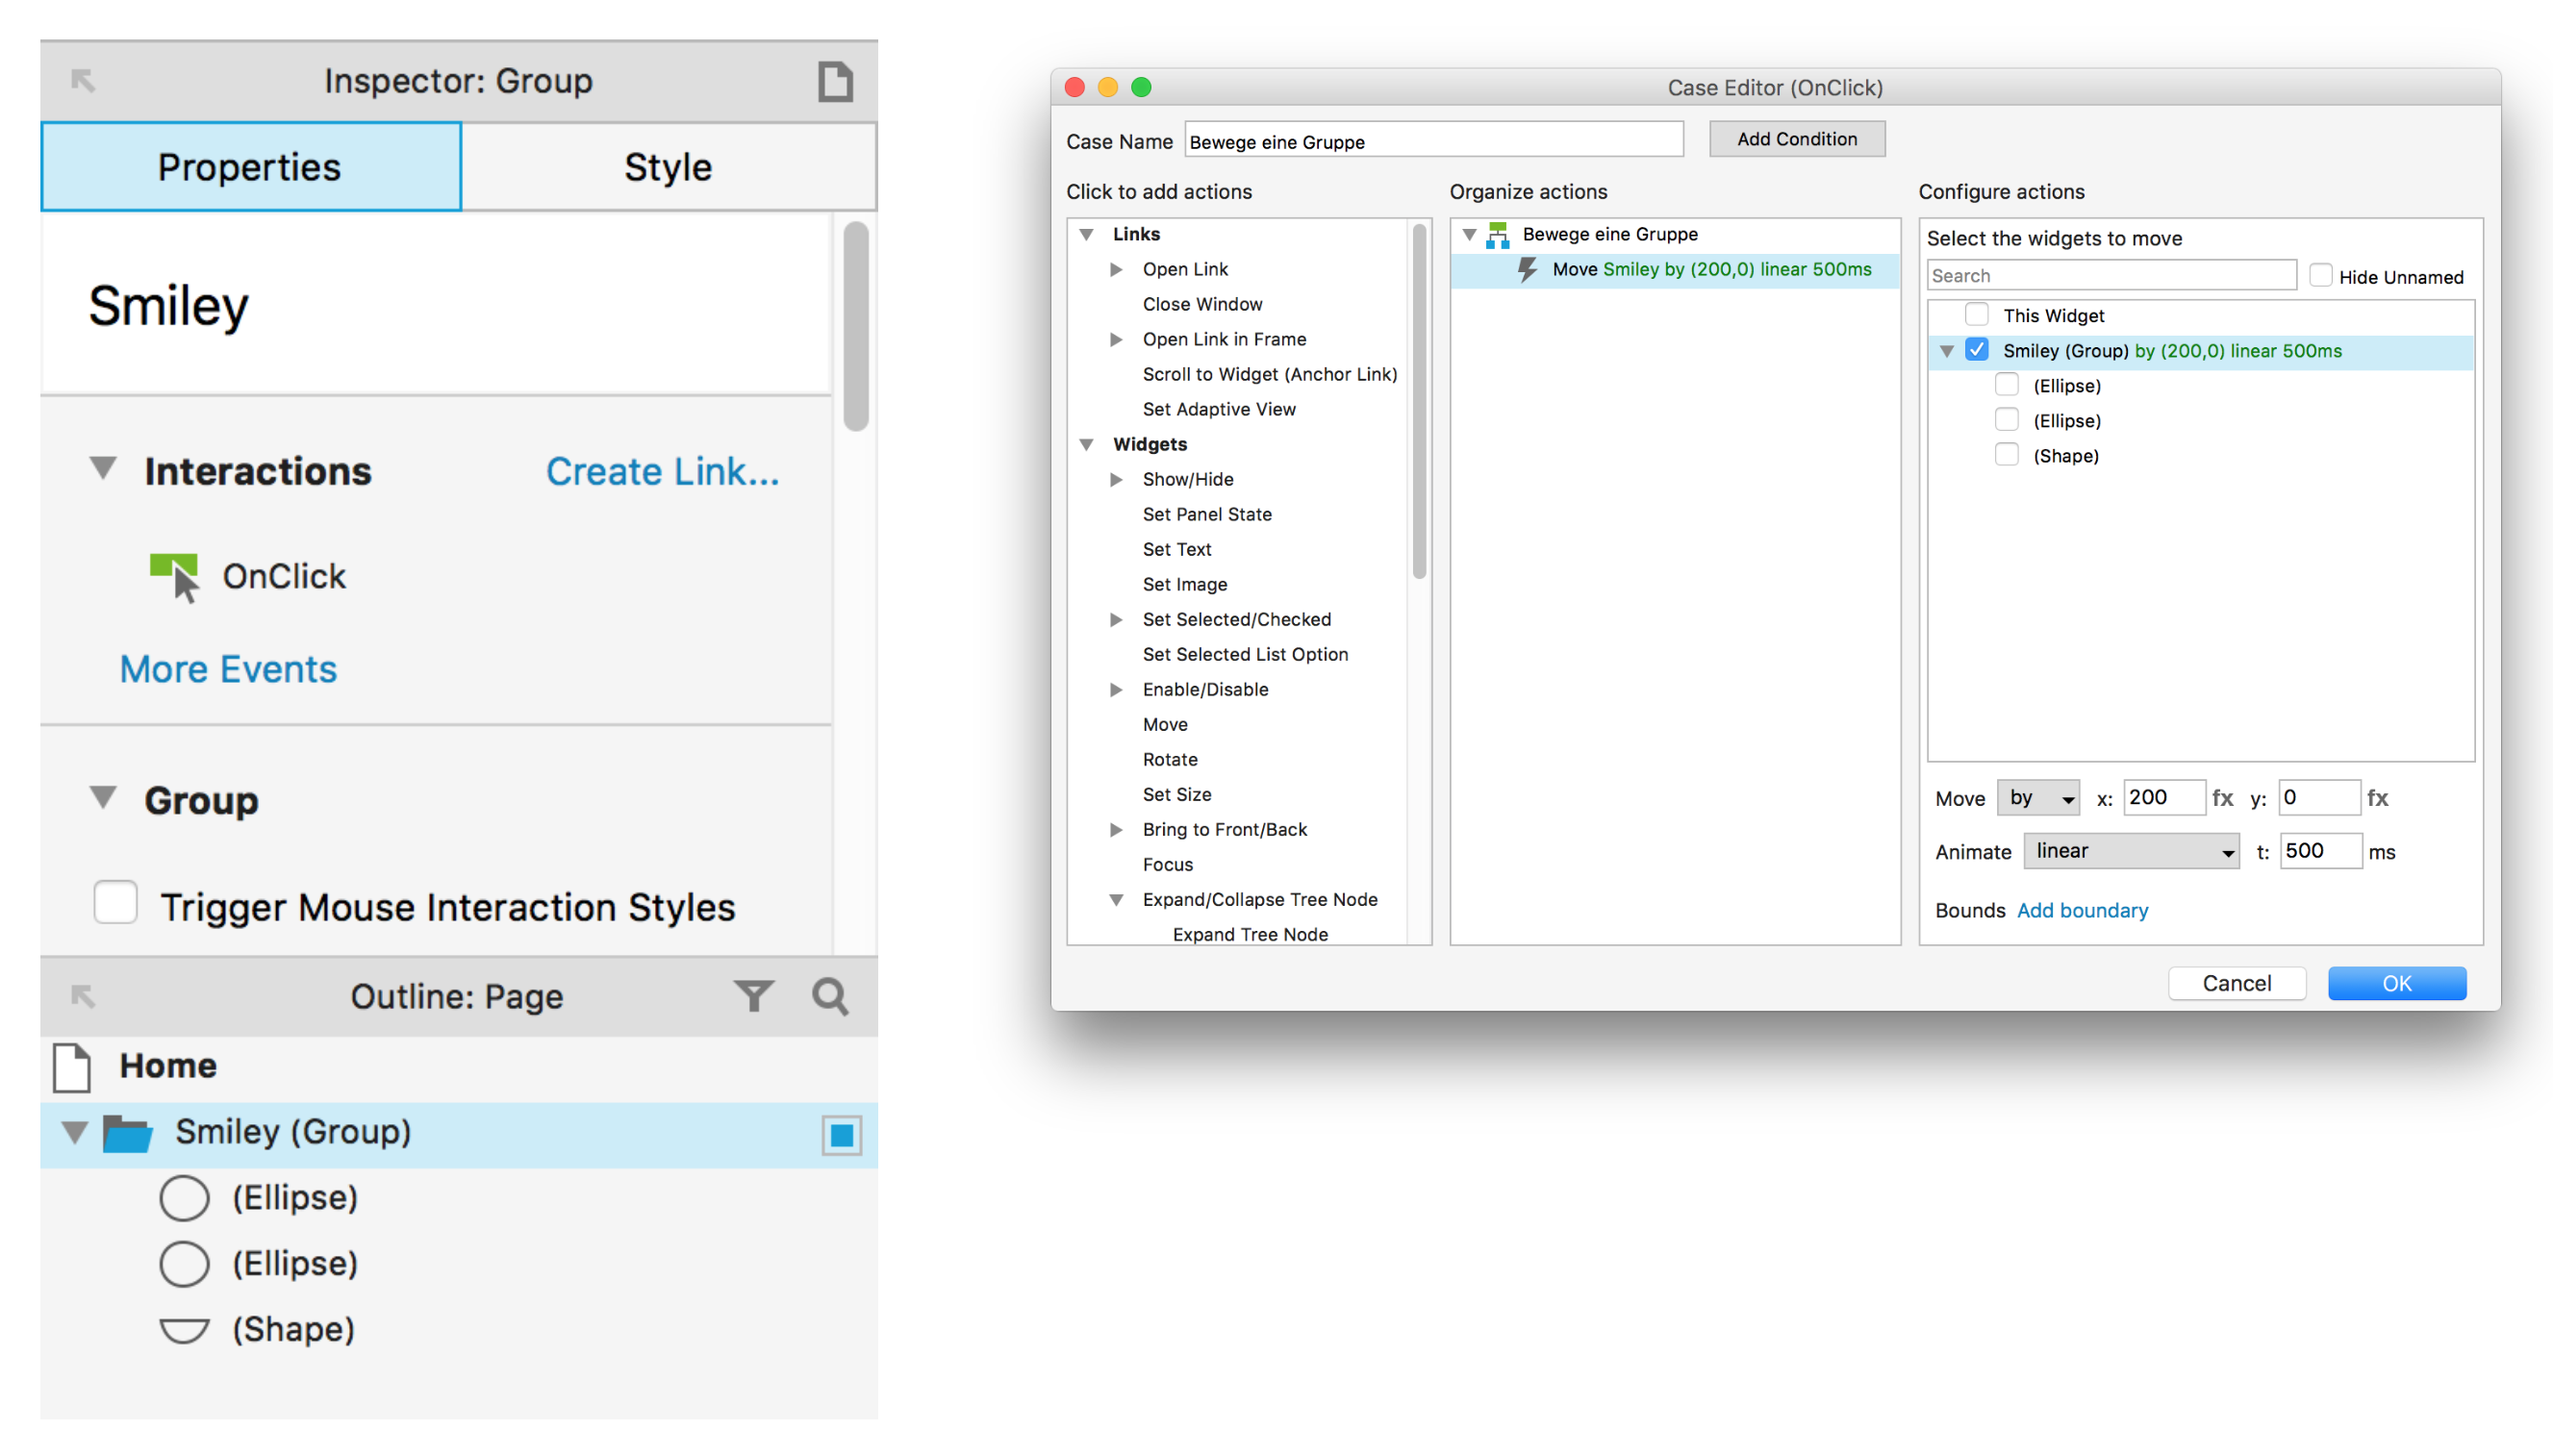This screenshot has width=2553, height=1456.
Task: Click the Add Condition button
Action: pos(1796,139)
